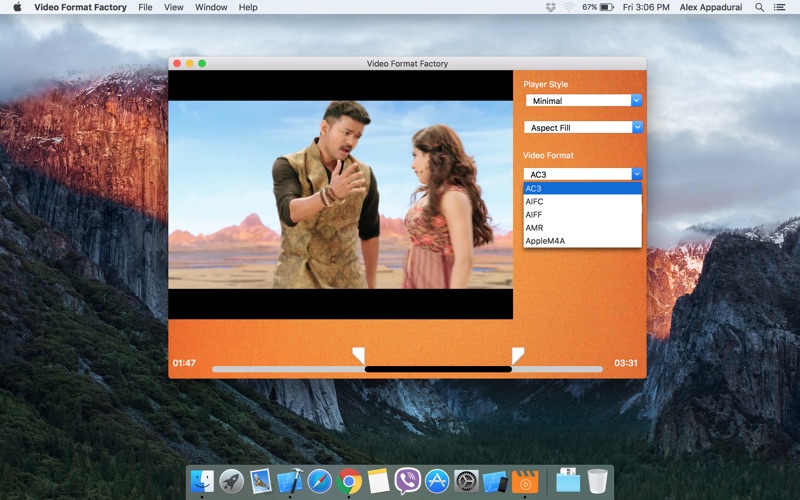
Task: Click the 03:31 duration label
Action: click(626, 363)
